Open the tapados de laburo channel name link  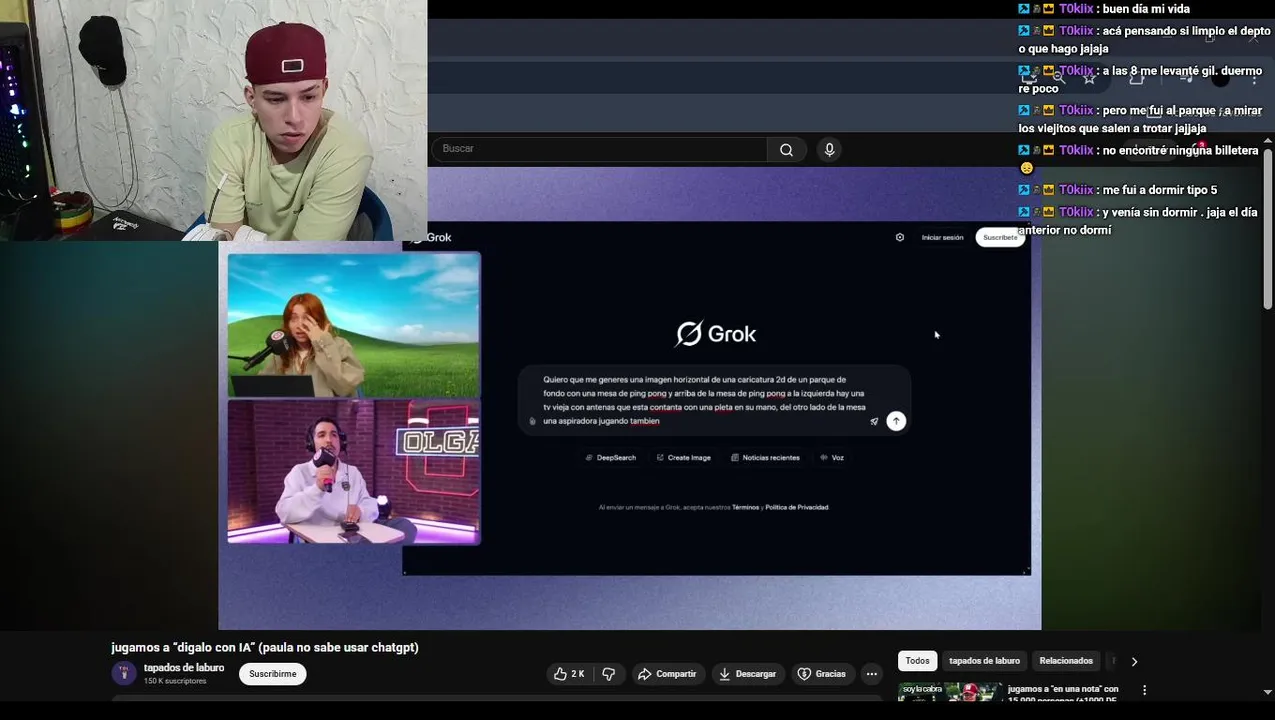coord(184,668)
